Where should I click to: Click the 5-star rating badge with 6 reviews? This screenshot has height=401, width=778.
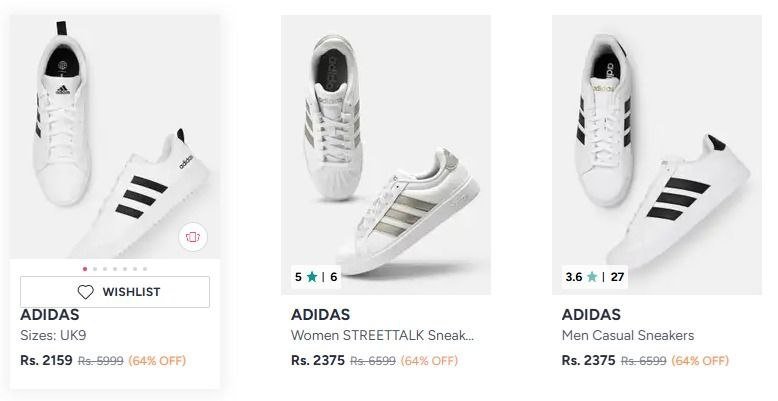point(316,277)
